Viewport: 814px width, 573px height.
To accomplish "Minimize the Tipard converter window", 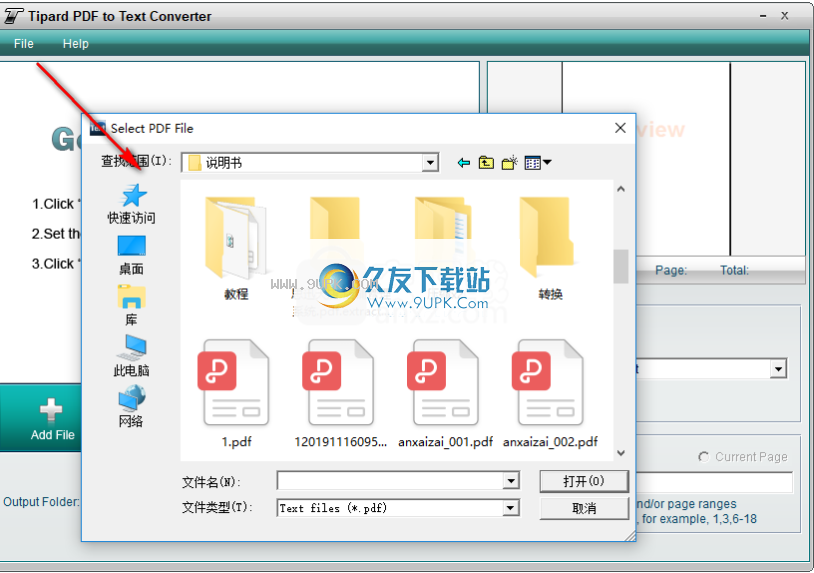I will 763,16.
